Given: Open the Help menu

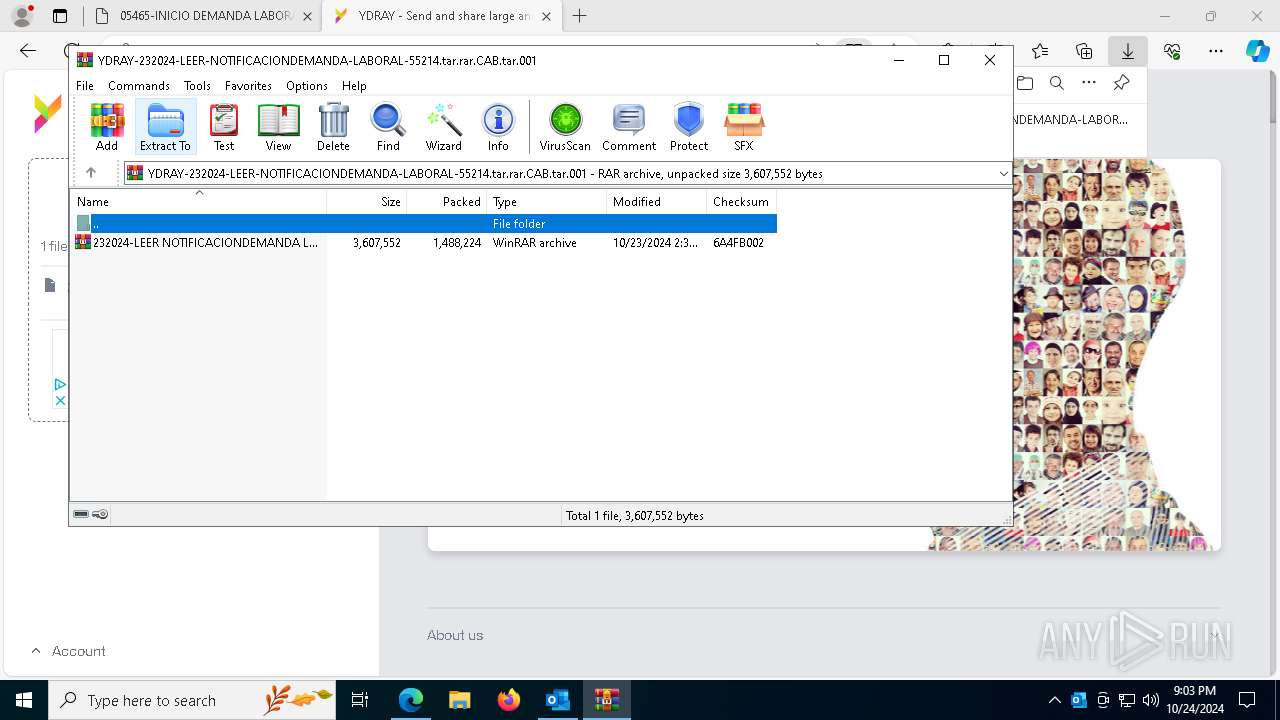Looking at the screenshot, I should pyautogui.click(x=354, y=86).
